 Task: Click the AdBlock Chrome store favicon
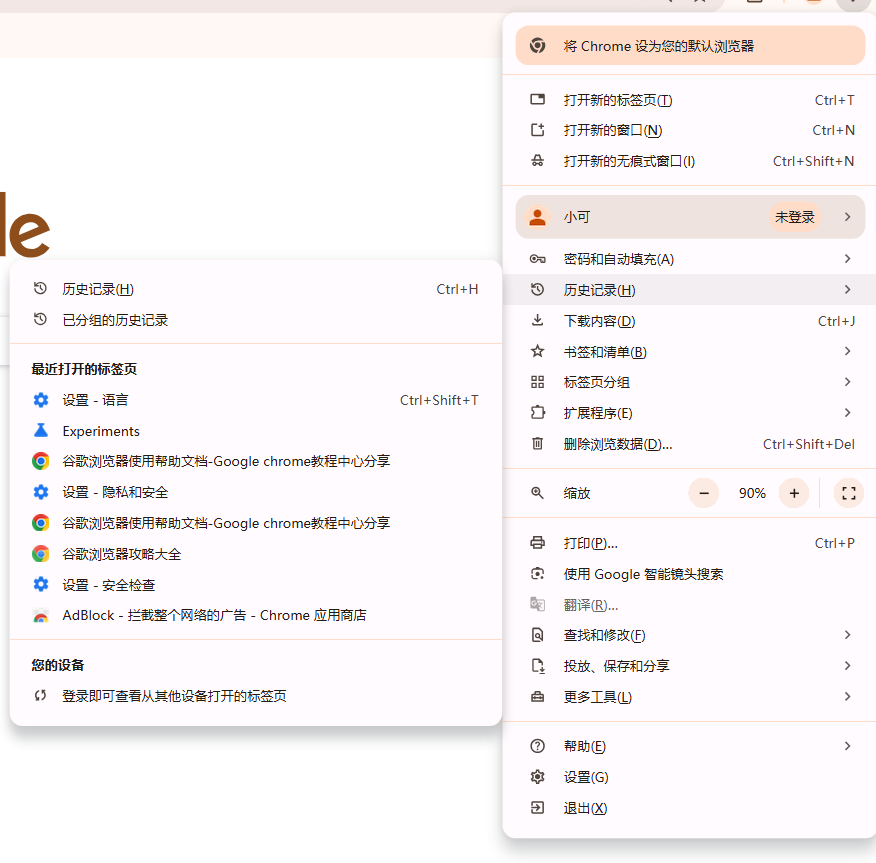pos(40,615)
